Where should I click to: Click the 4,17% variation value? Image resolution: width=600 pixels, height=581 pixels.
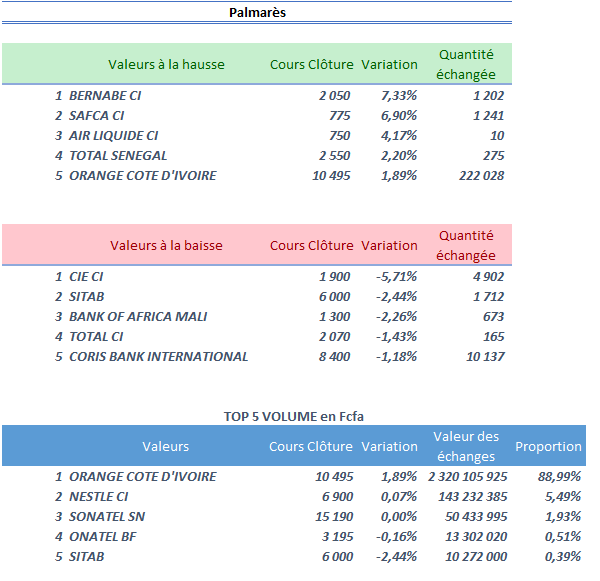pos(399,135)
